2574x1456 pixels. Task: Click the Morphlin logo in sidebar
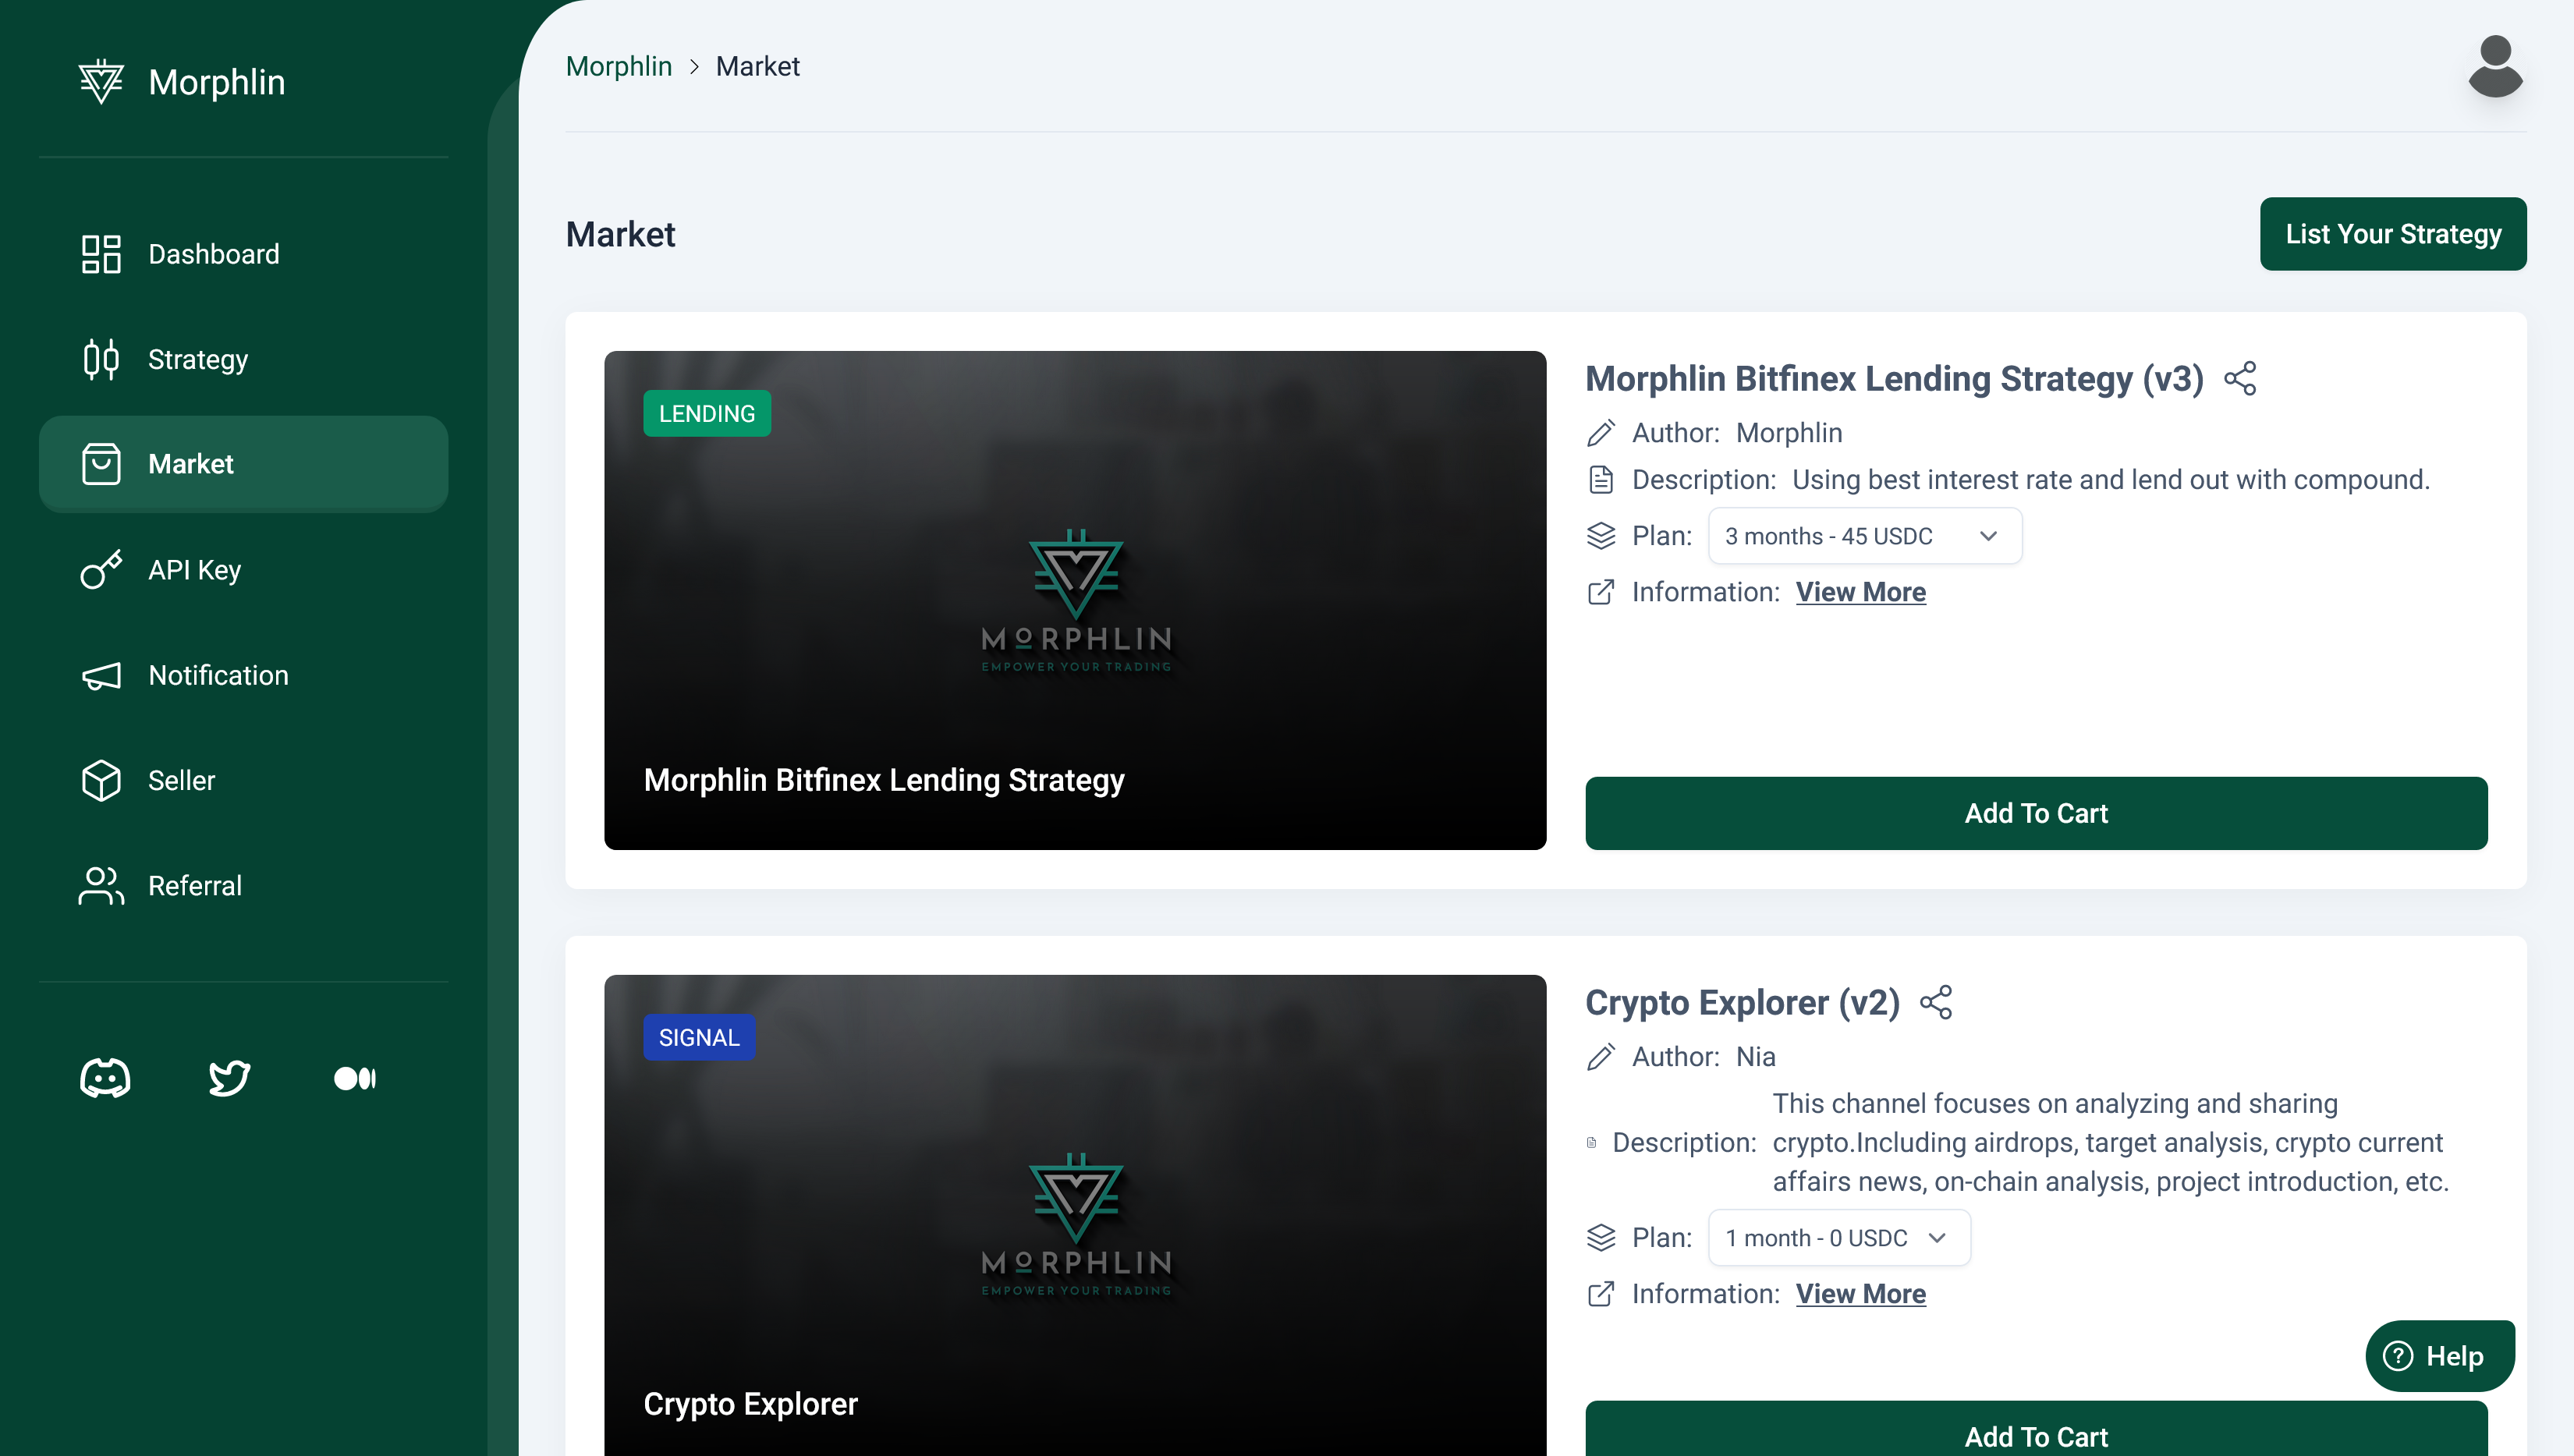[101, 82]
